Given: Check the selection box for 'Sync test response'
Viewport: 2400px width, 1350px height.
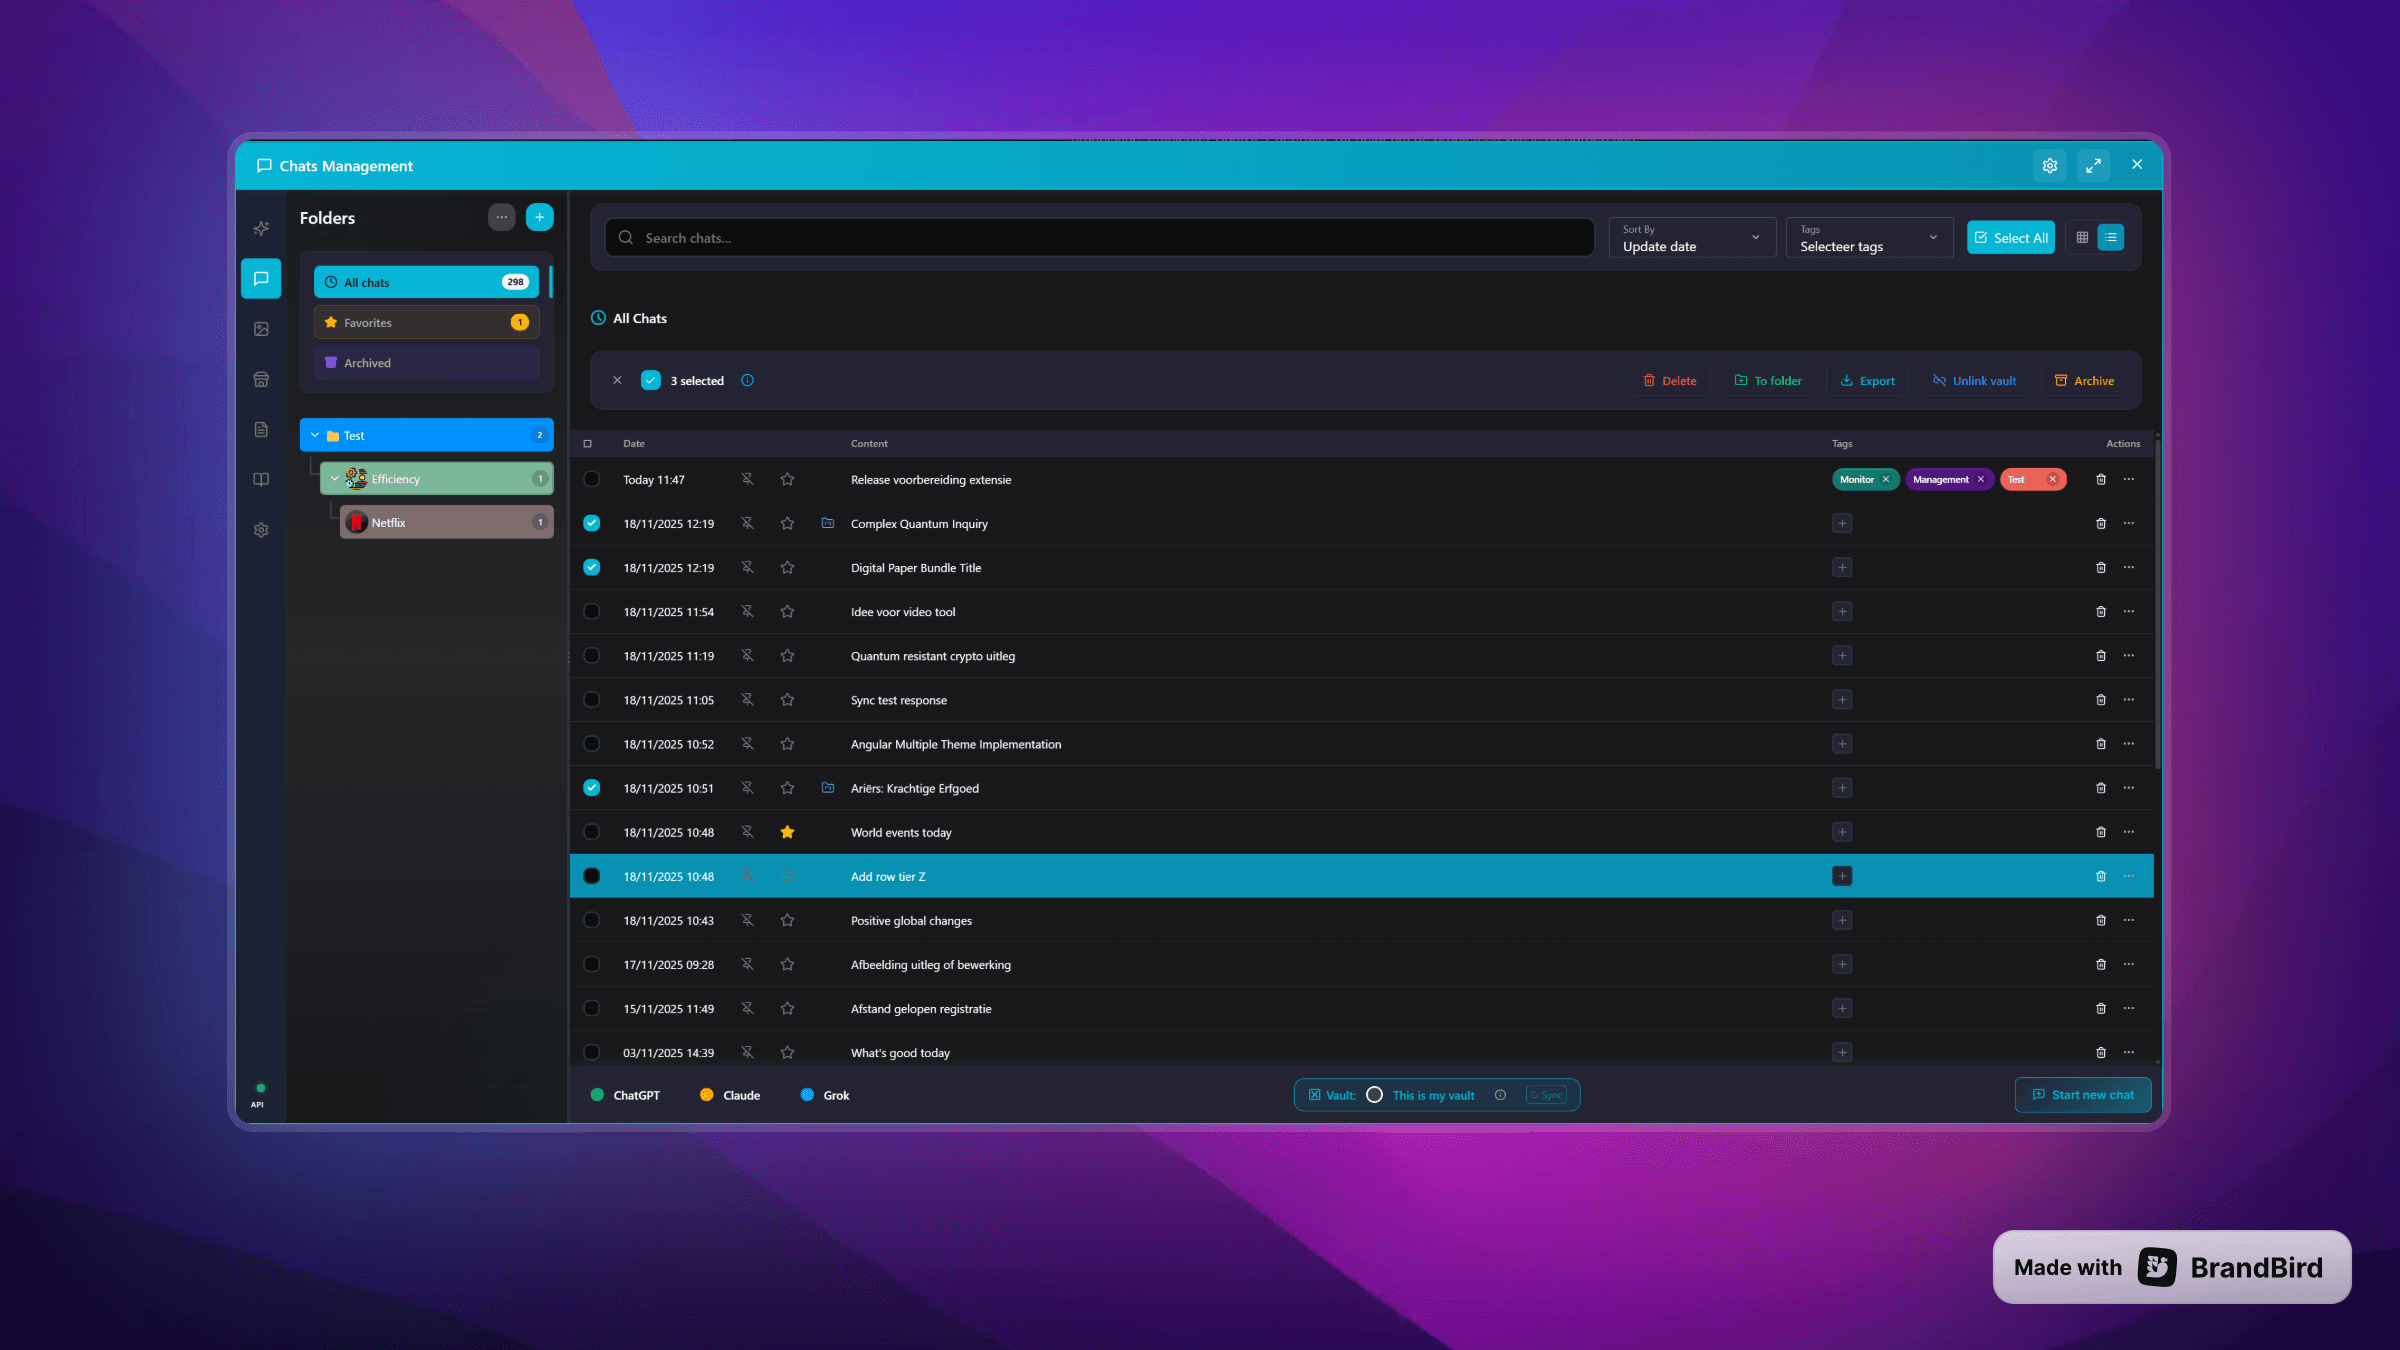Looking at the screenshot, I should (592, 700).
